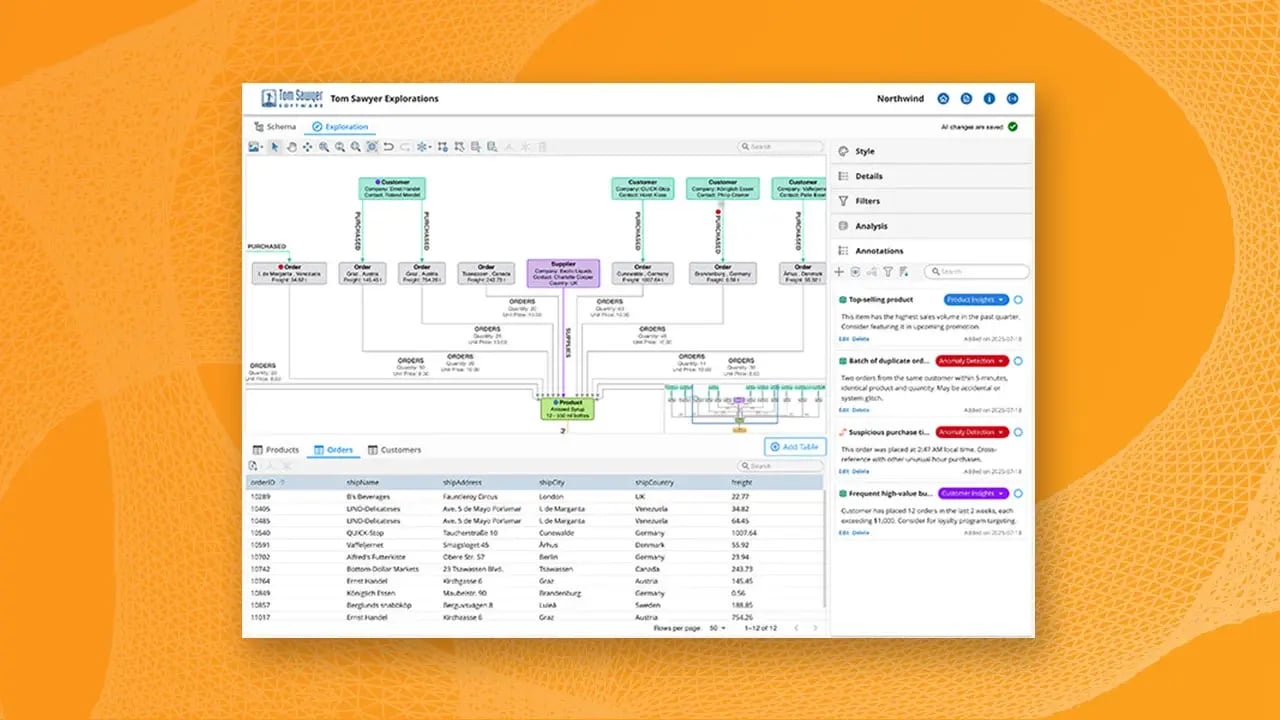Open rows per page dropdown
The image size is (1280, 720).
(718, 628)
